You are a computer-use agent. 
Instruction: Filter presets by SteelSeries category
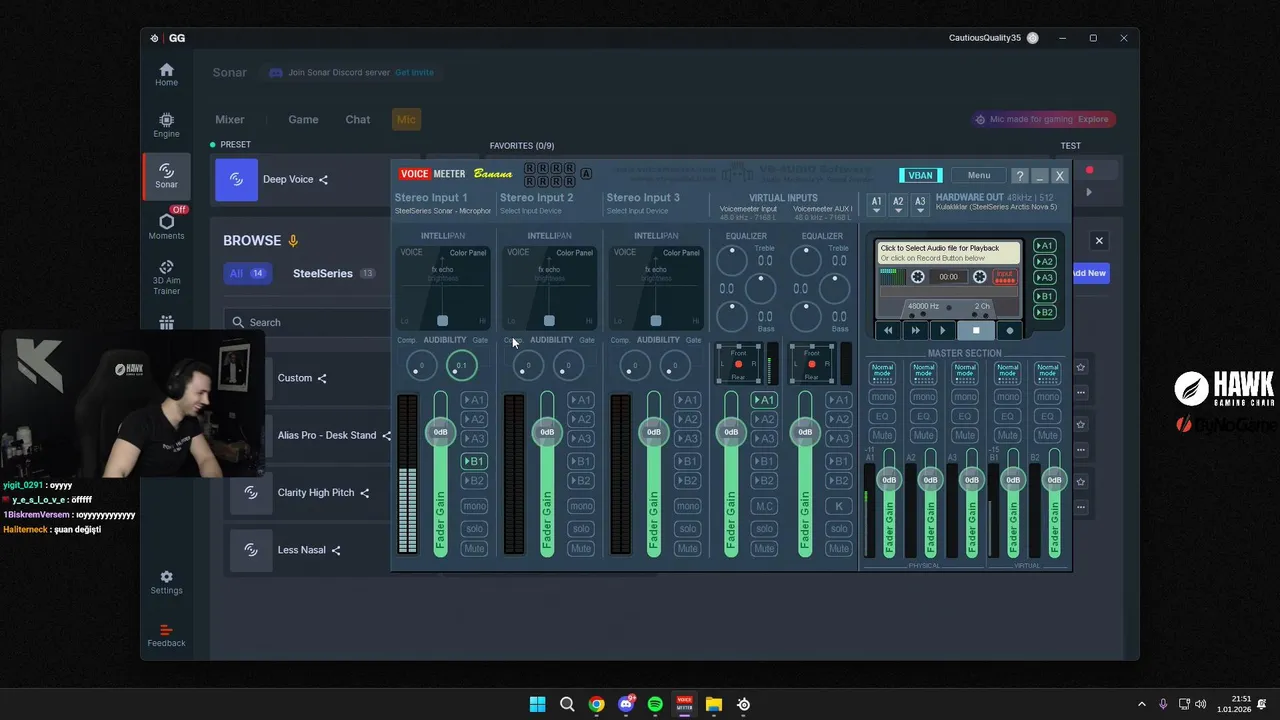(333, 274)
